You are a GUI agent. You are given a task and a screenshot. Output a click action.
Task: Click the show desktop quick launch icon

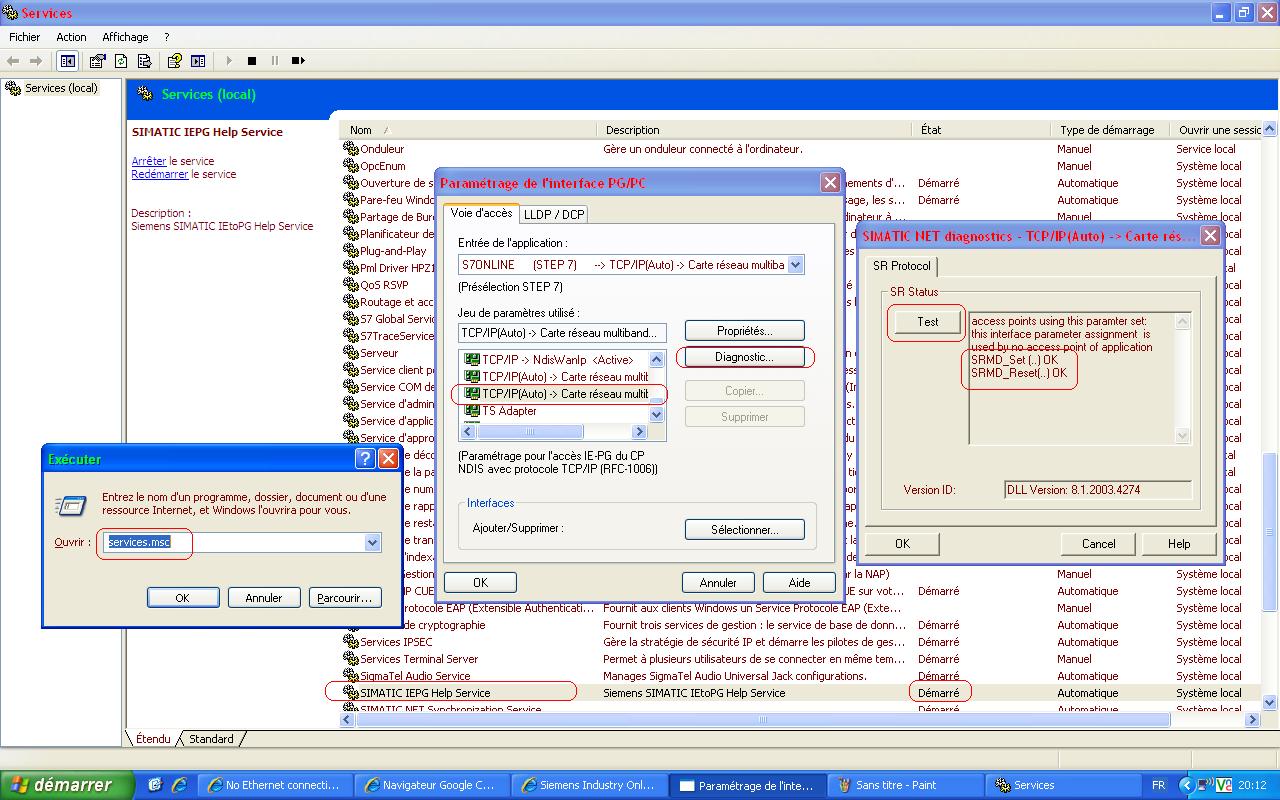click(157, 785)
